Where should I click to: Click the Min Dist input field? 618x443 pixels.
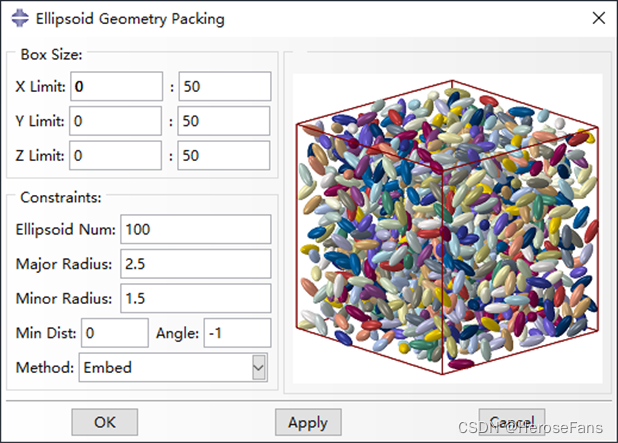115,333
